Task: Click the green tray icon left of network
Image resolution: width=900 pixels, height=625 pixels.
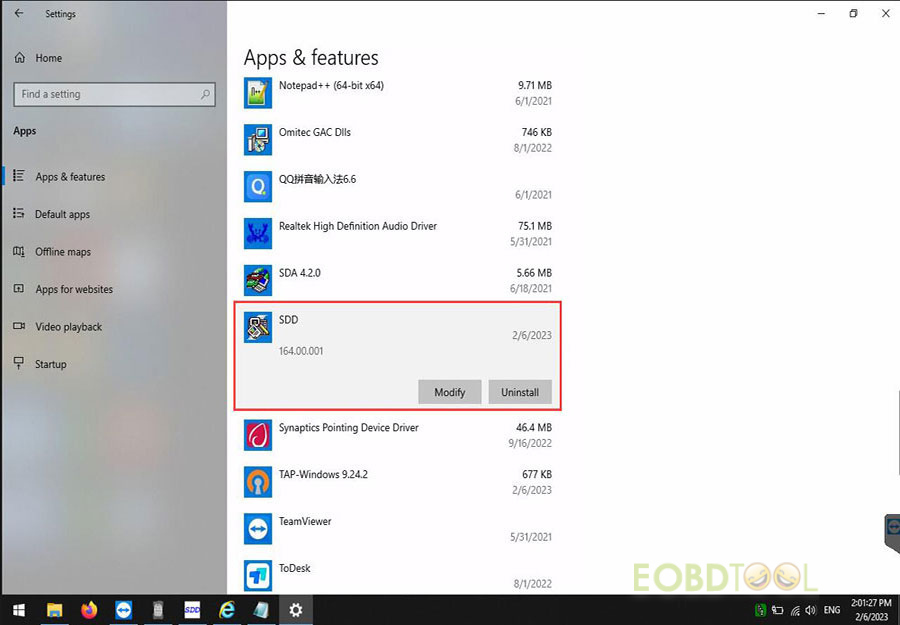Action: click(x=761, y=610)
